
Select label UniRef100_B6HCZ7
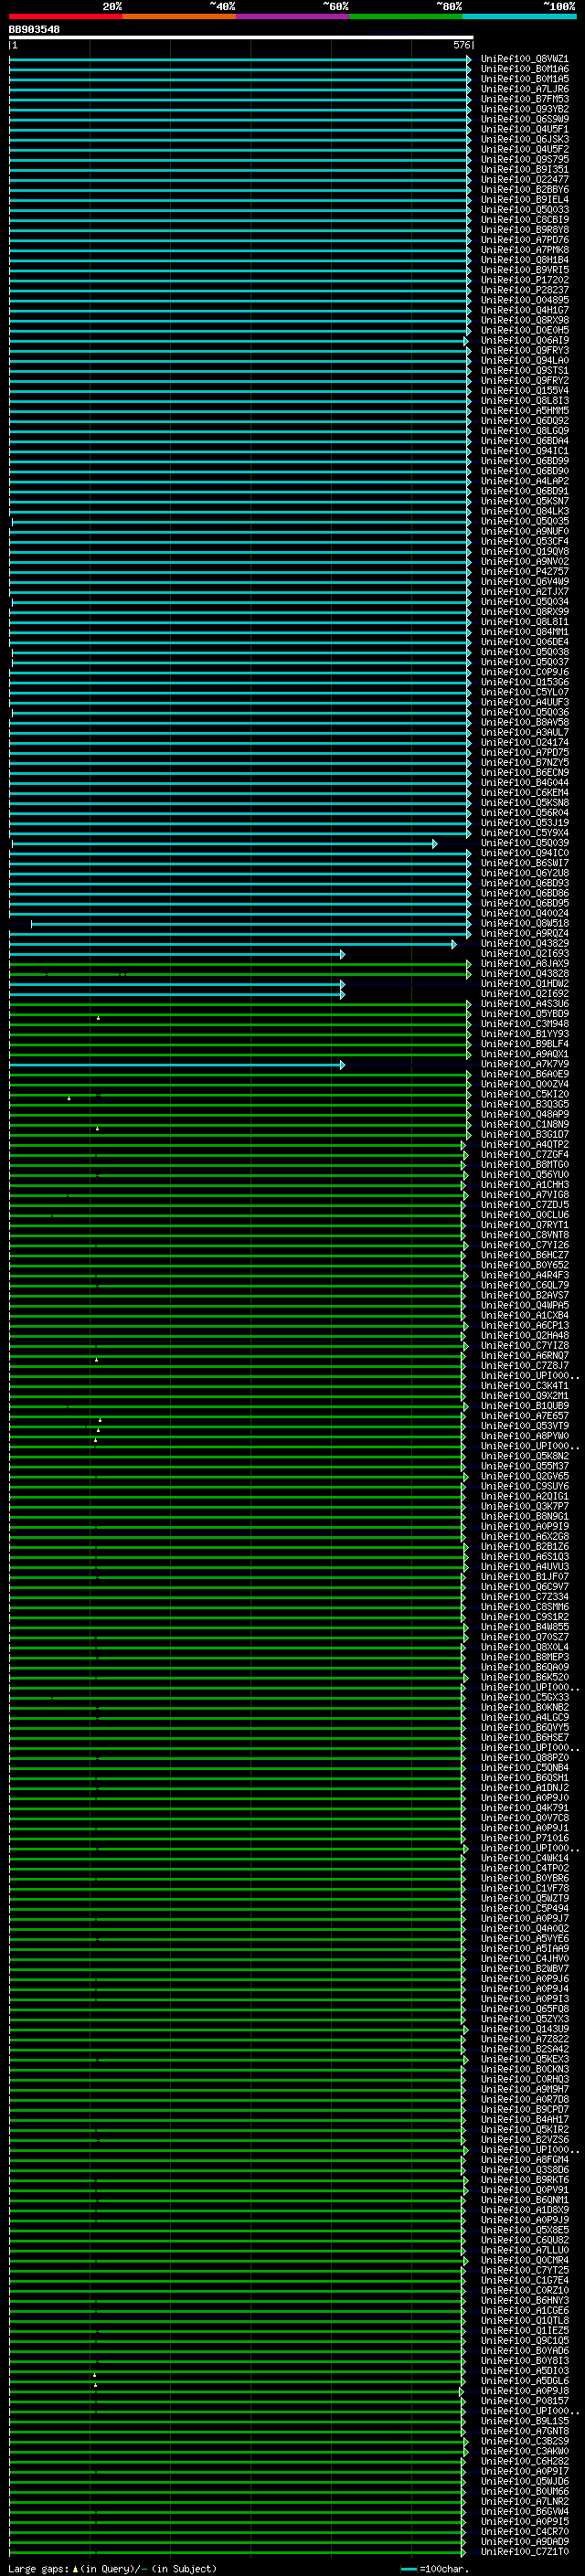coord(524,1256)
